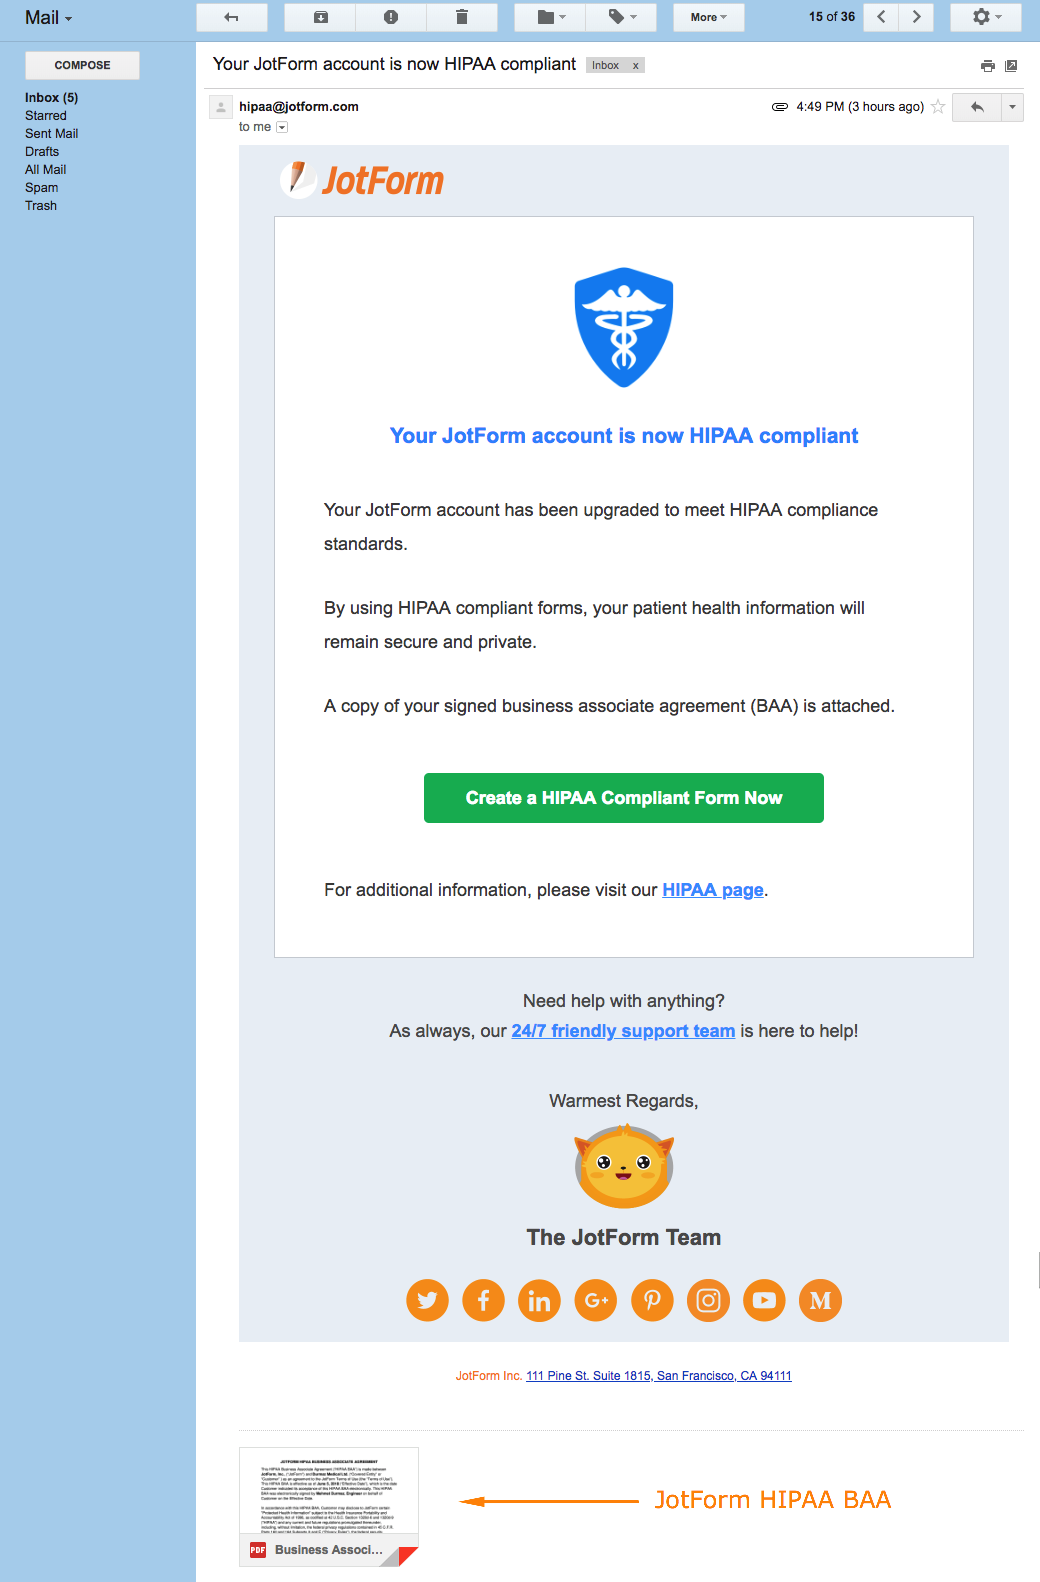This screenshot has height=1582, width=1040.
Task: Delete the email with the trash icon
Action: click(462, 17)
